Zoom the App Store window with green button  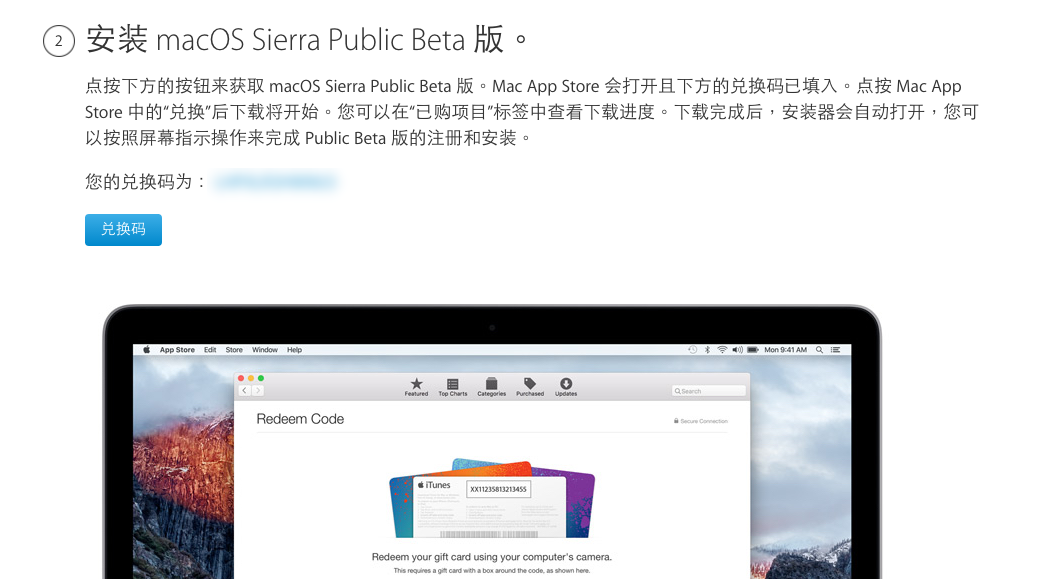(x=261, y=378)
